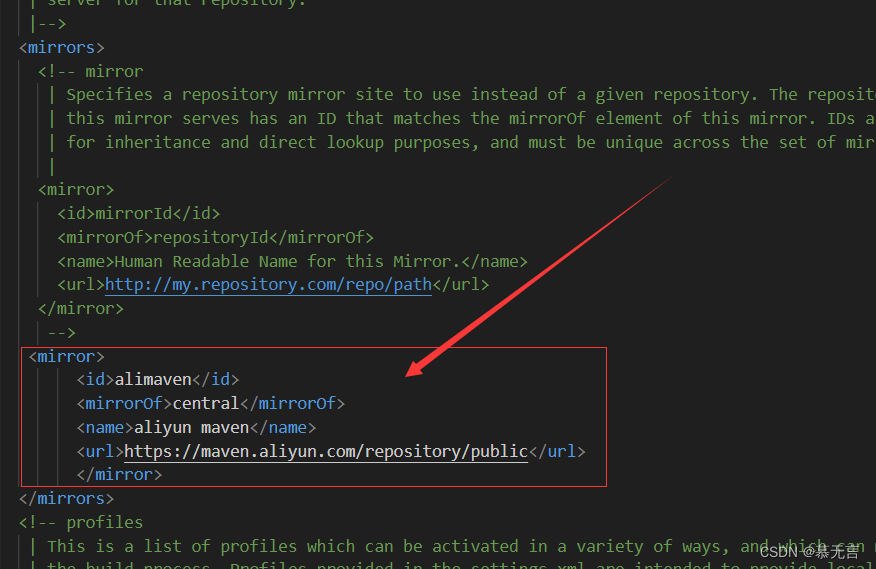
Task: Click the '<!-- profiles' comment line
Action: coord(81,522)
